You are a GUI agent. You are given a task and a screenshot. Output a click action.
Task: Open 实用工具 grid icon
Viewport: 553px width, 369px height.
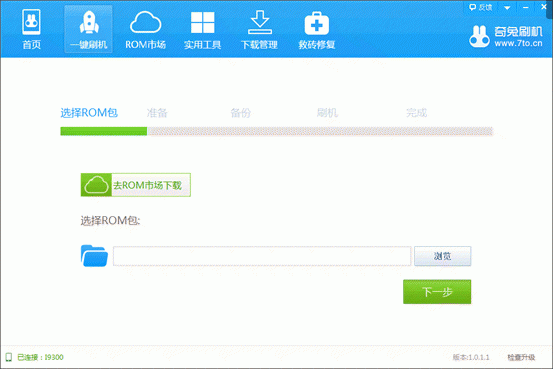pyautogui.click(x=202, y=22)
